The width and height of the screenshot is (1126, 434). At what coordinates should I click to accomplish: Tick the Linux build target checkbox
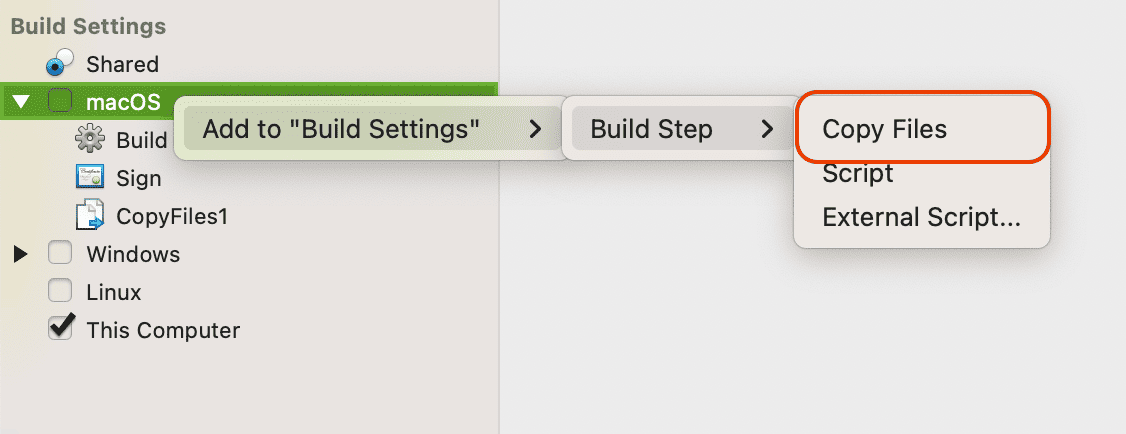(x=61, y=292)
